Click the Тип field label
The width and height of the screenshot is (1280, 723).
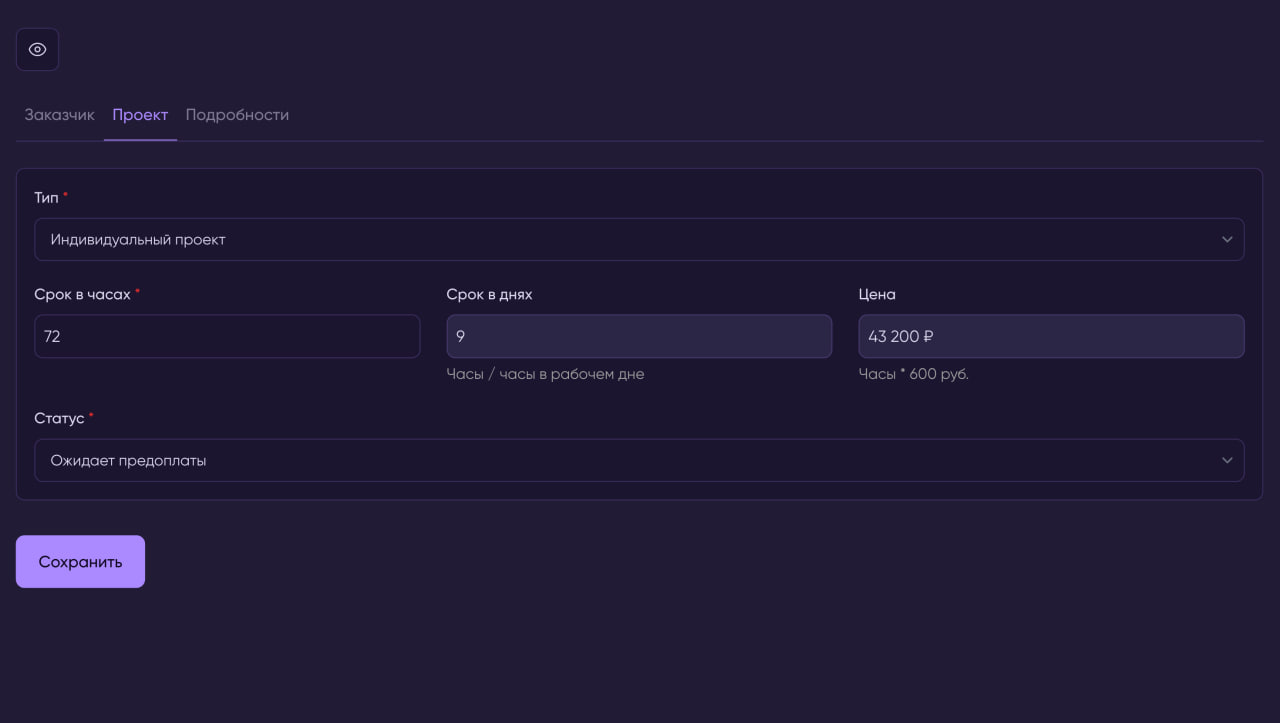46,198
